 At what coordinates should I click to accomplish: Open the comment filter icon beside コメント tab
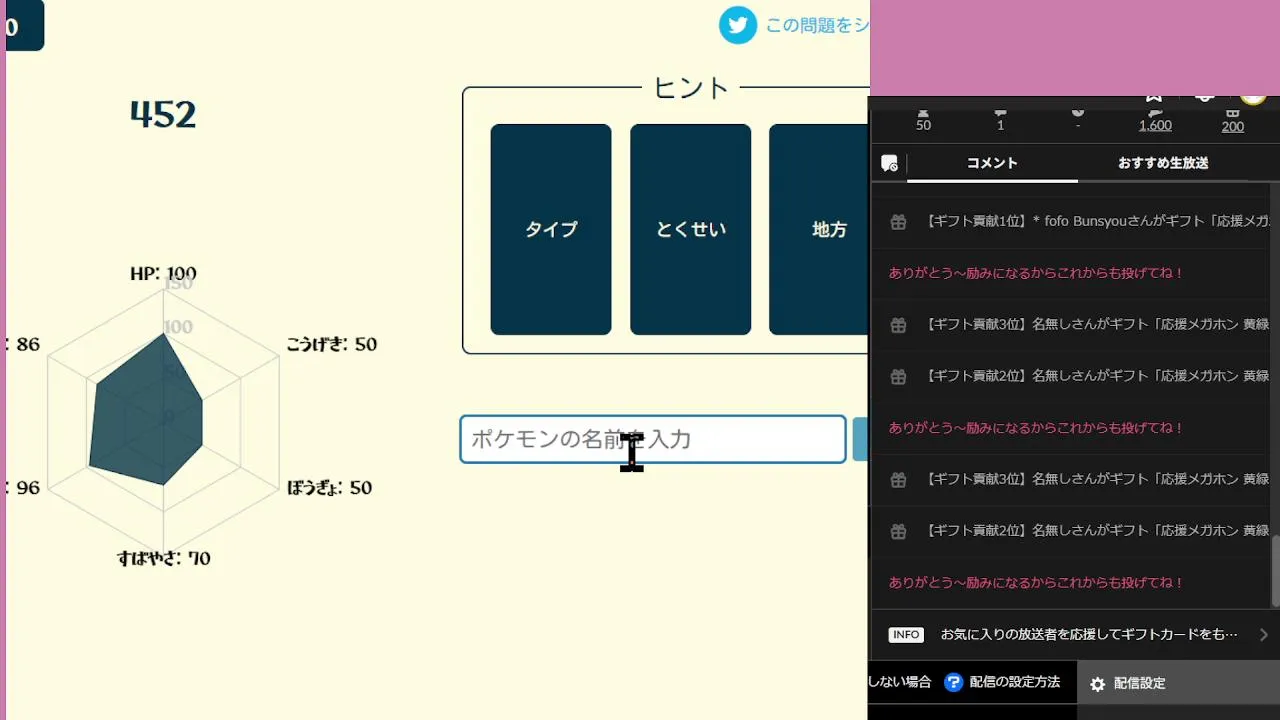[x=889, y=163]
